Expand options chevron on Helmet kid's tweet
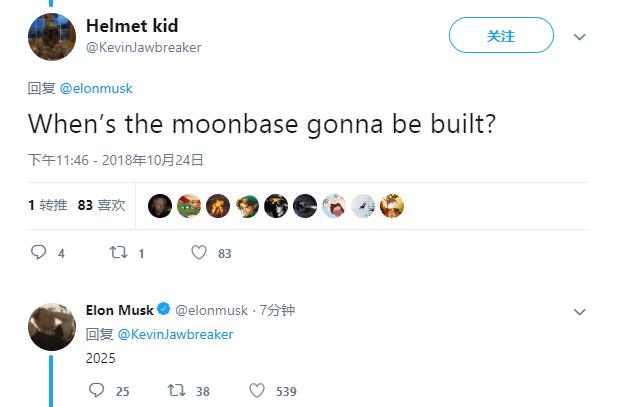 [579, 36]
